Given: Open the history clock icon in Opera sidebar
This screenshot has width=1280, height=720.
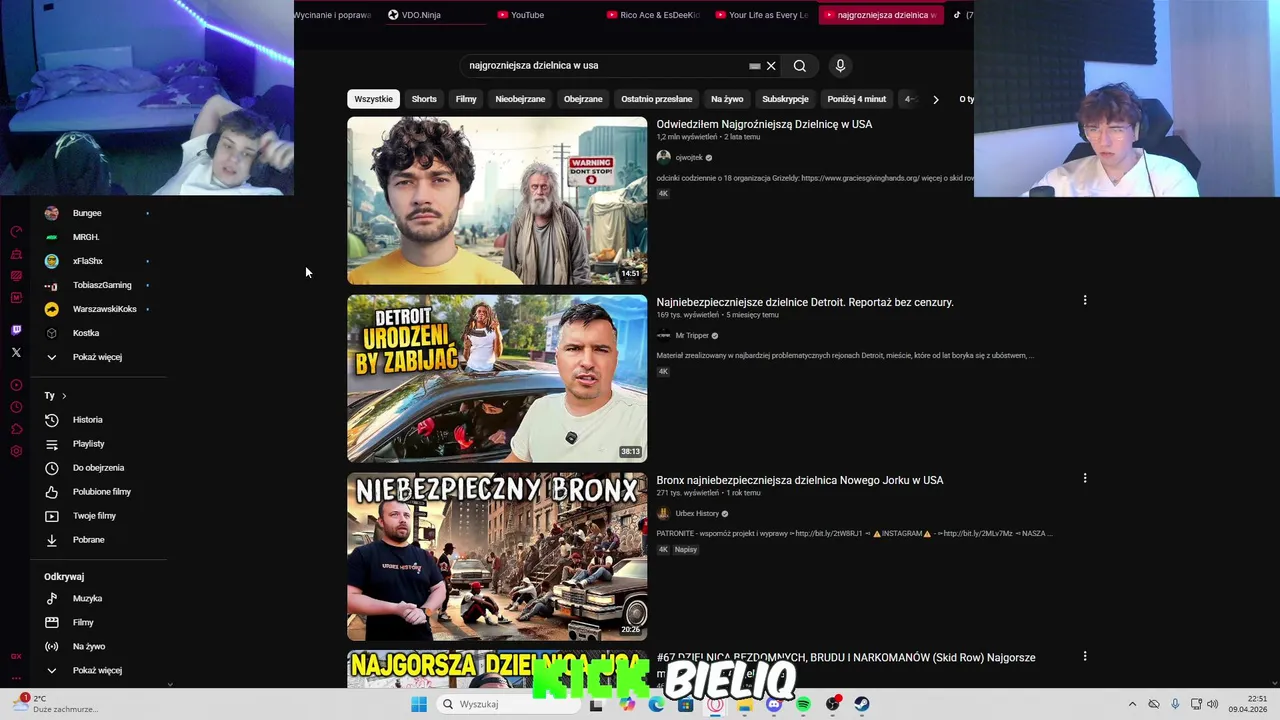Looking at the screenshot, I should point(16,407).
